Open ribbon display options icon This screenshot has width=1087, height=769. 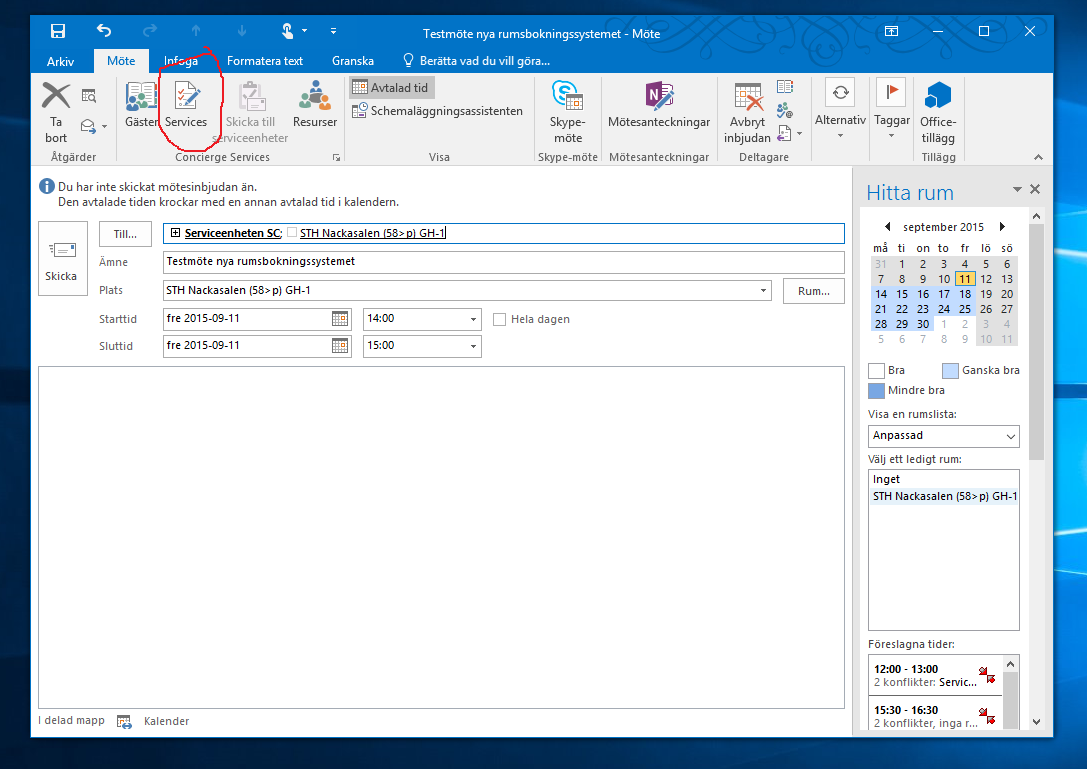click(892, 31)
